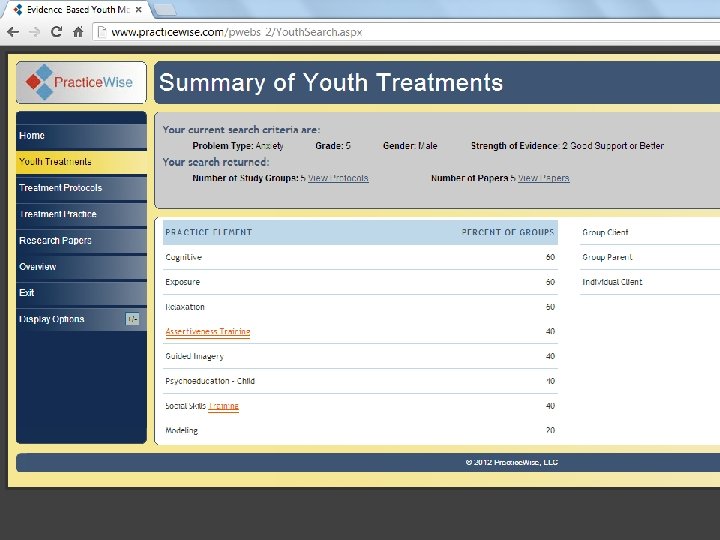
Task: Click the browser back arrow
Action: click(x=13, y=32)
